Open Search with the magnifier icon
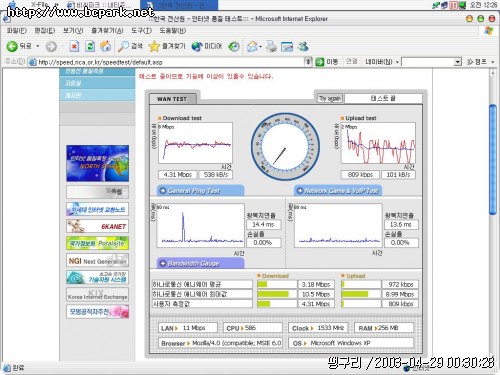 tap(123, 46)
